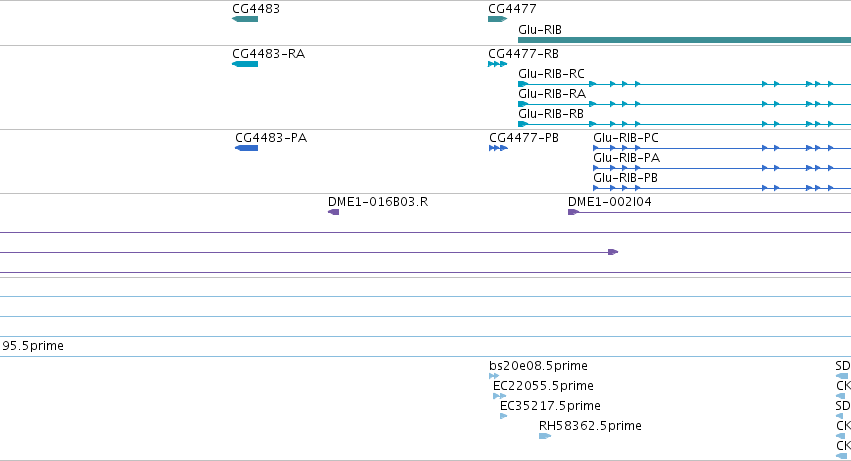Image resolution: width=851 pixels, height=461 pixels.
Task: Select the CG4483 gene arrow glyph
Action: coord(245,19)
